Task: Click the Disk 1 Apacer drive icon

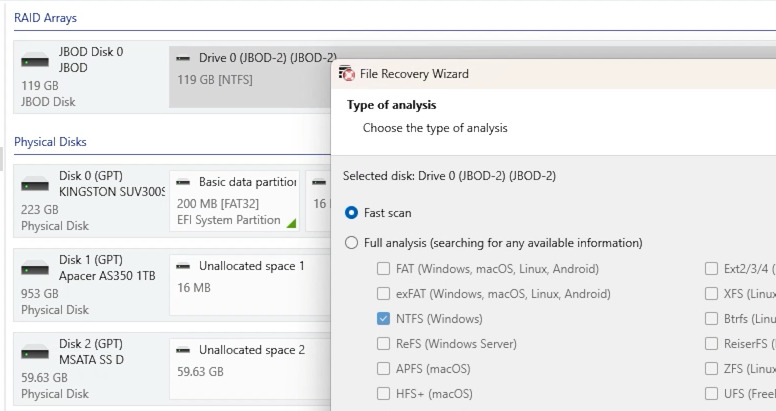Action: [35, 269]
